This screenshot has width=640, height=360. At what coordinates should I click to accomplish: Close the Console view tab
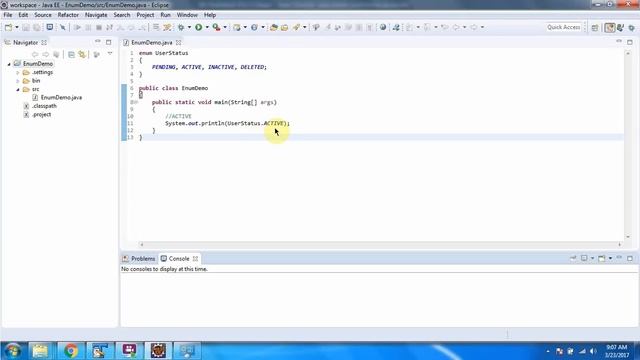click(196, 259)
